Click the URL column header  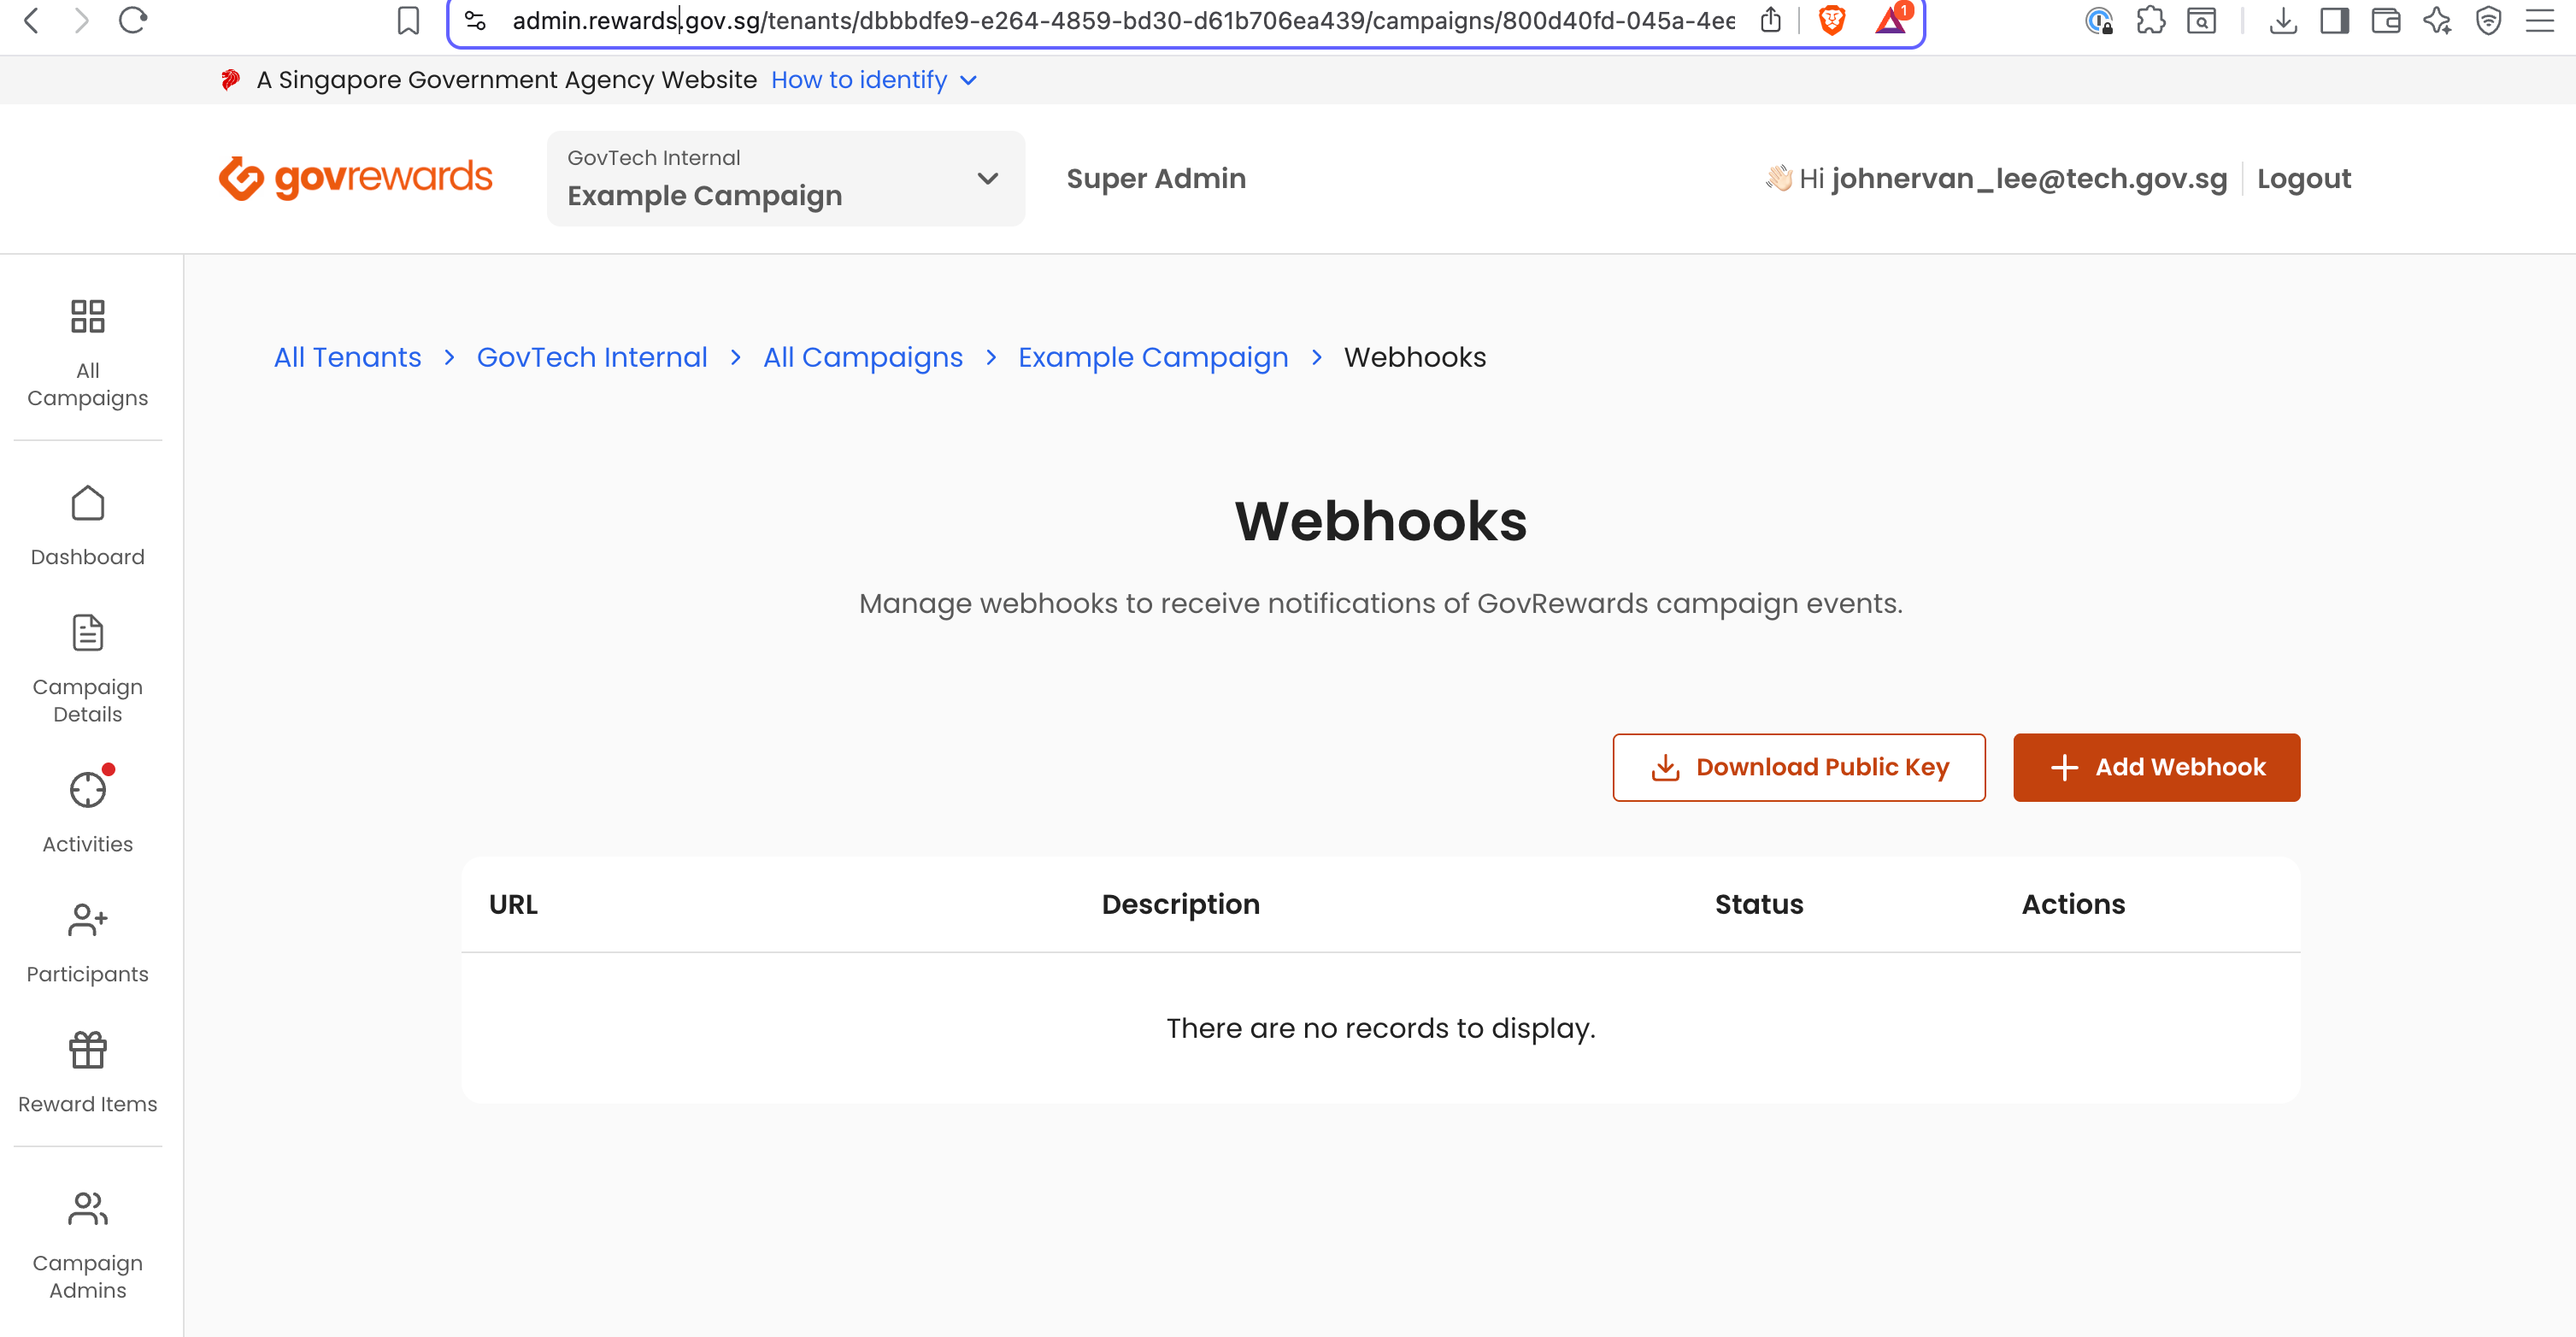[x=513, y=904]
